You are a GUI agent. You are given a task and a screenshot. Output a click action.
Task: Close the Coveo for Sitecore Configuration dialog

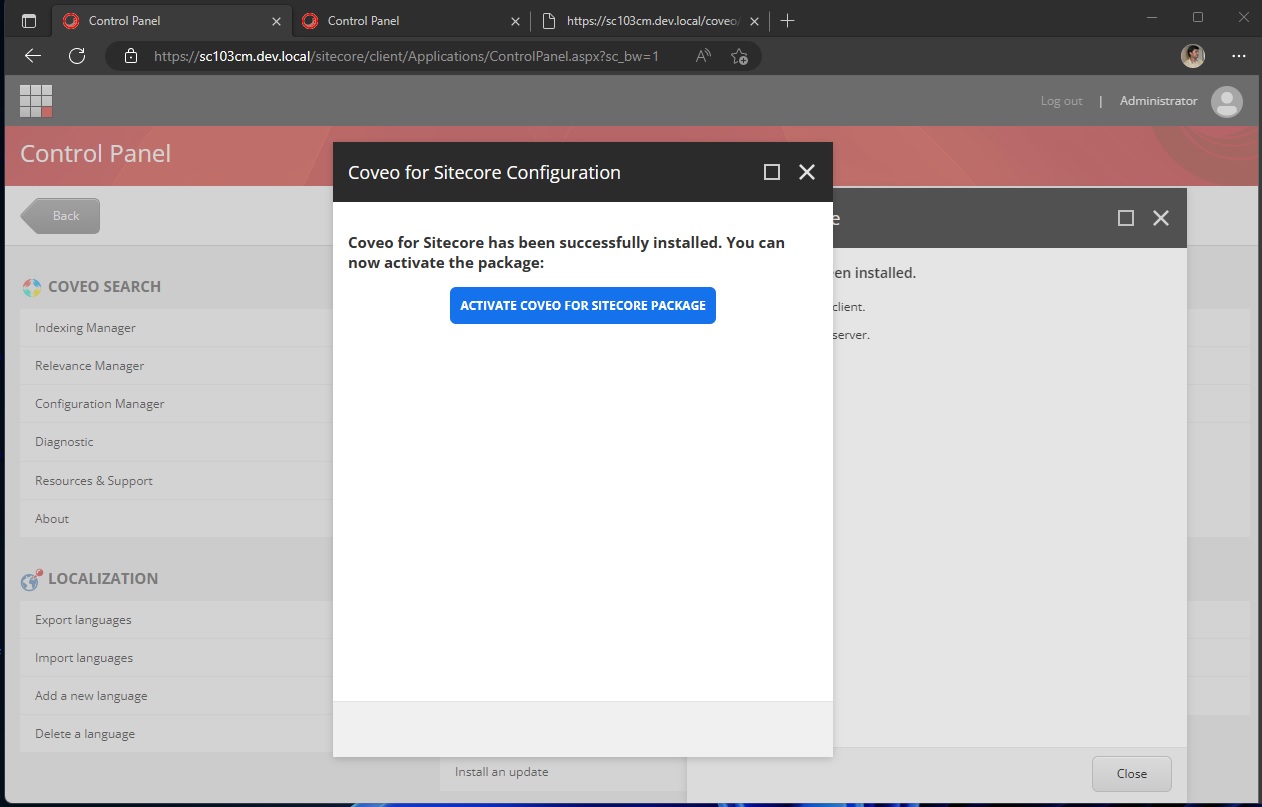coord(807,172)
